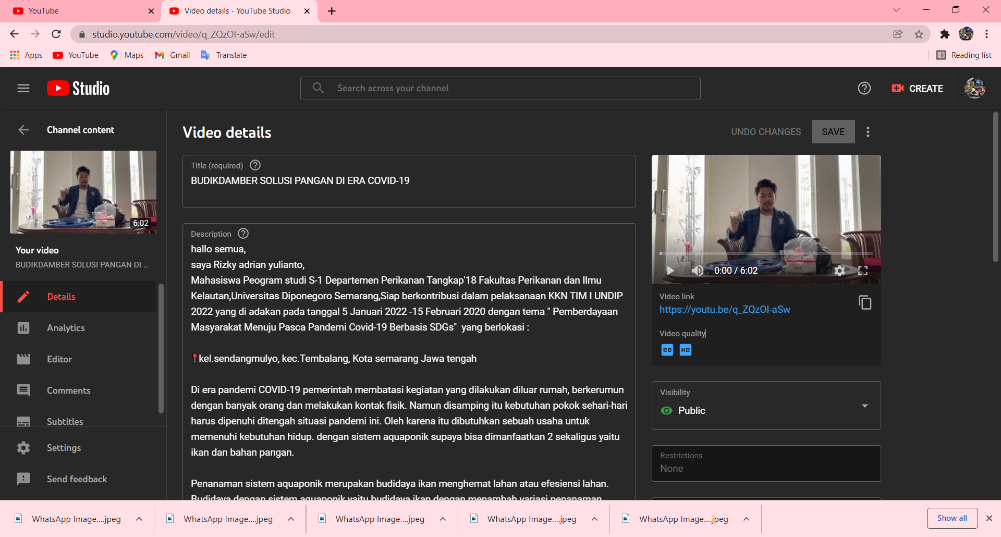Click the Restrictions field
Image resolution: width=1001 pixels, height=537 pixels.
765,463
